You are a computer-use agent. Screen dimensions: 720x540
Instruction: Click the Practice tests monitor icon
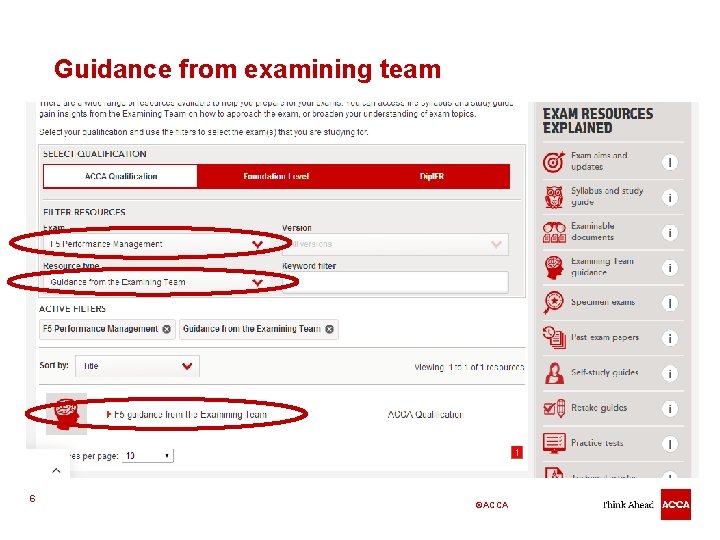pyautogui.click(x=554, y=443)
